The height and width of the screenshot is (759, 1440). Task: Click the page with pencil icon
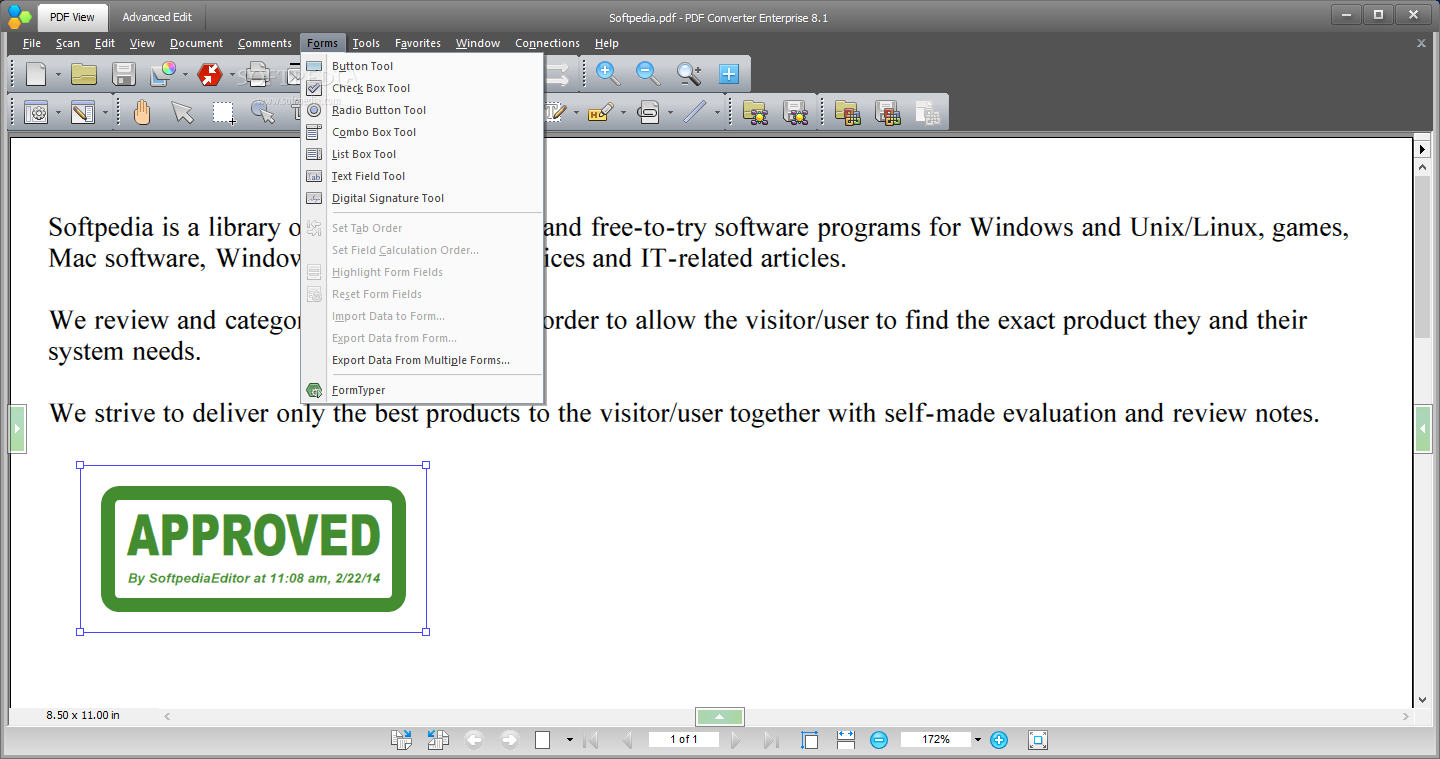[x=83, y=112]
